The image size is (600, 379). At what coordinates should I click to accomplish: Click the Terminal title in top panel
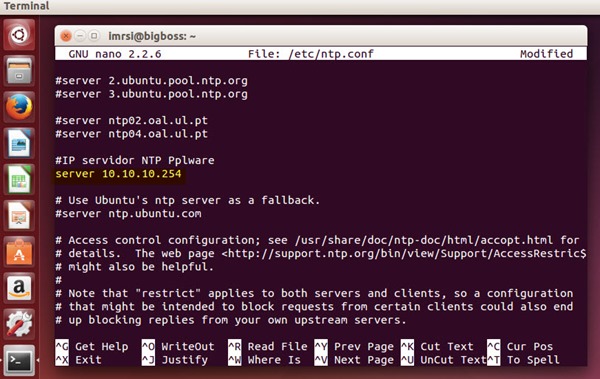[26, 6]
